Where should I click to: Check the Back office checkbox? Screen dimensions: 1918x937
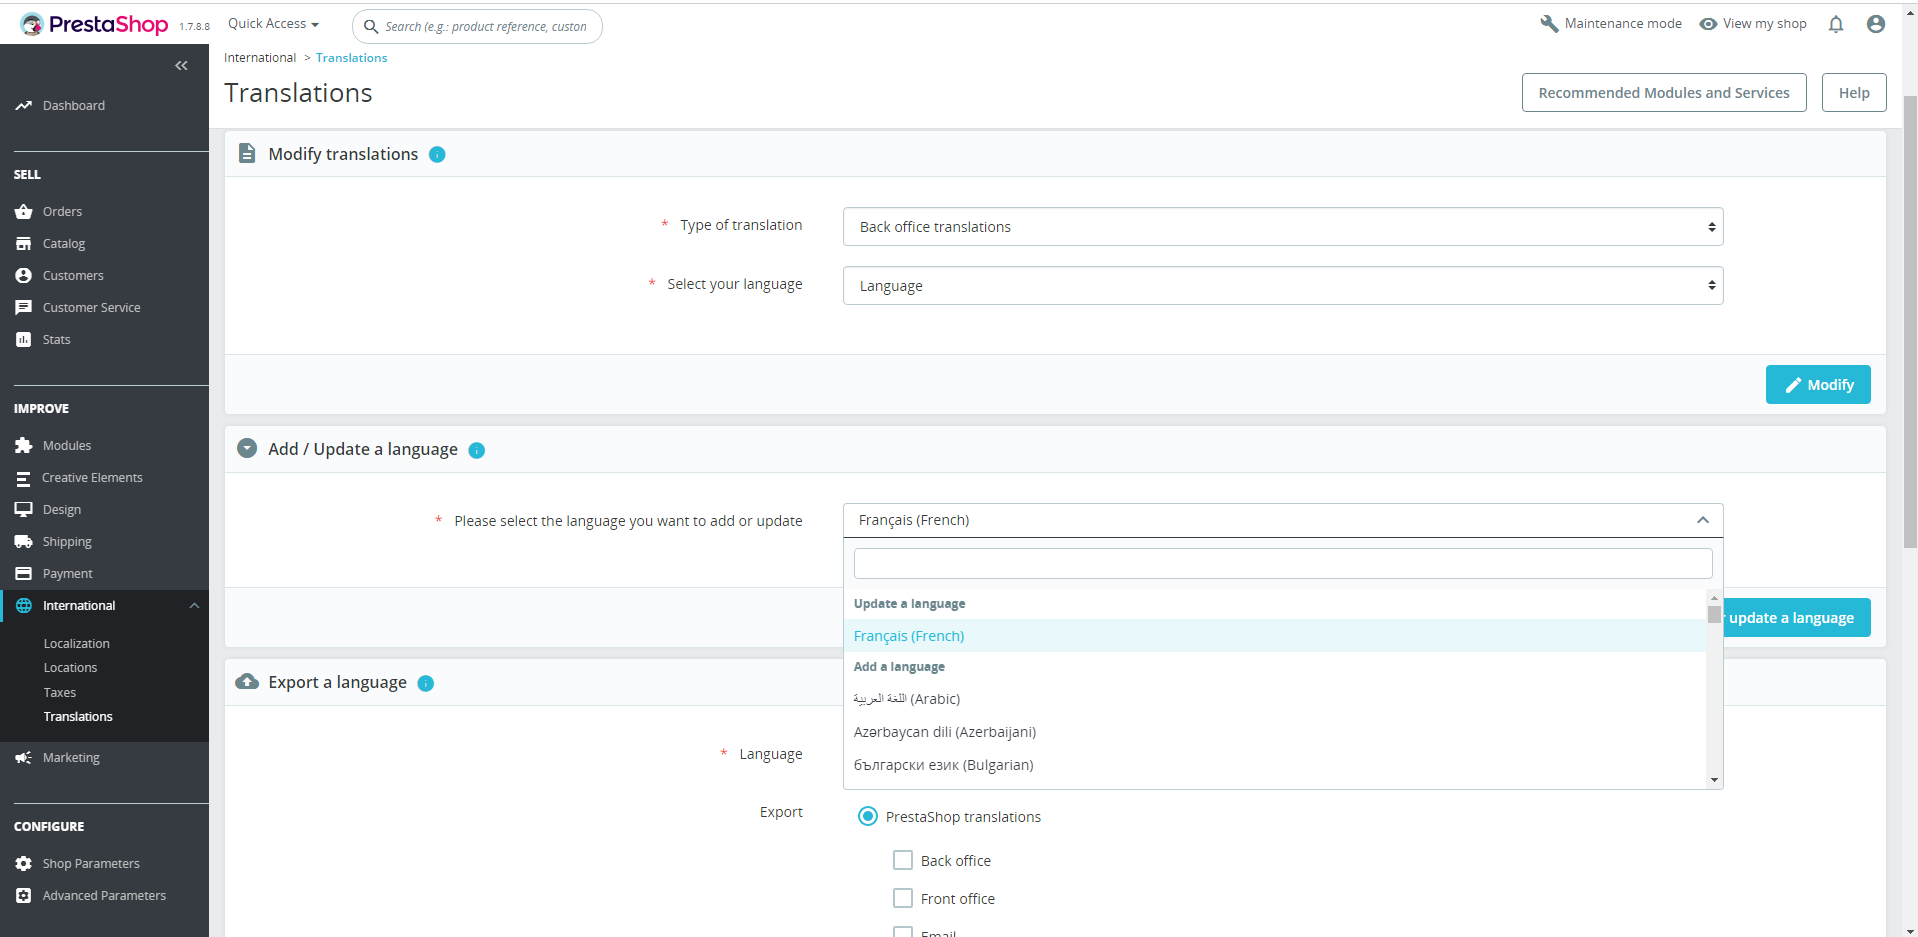pos(903,860)
